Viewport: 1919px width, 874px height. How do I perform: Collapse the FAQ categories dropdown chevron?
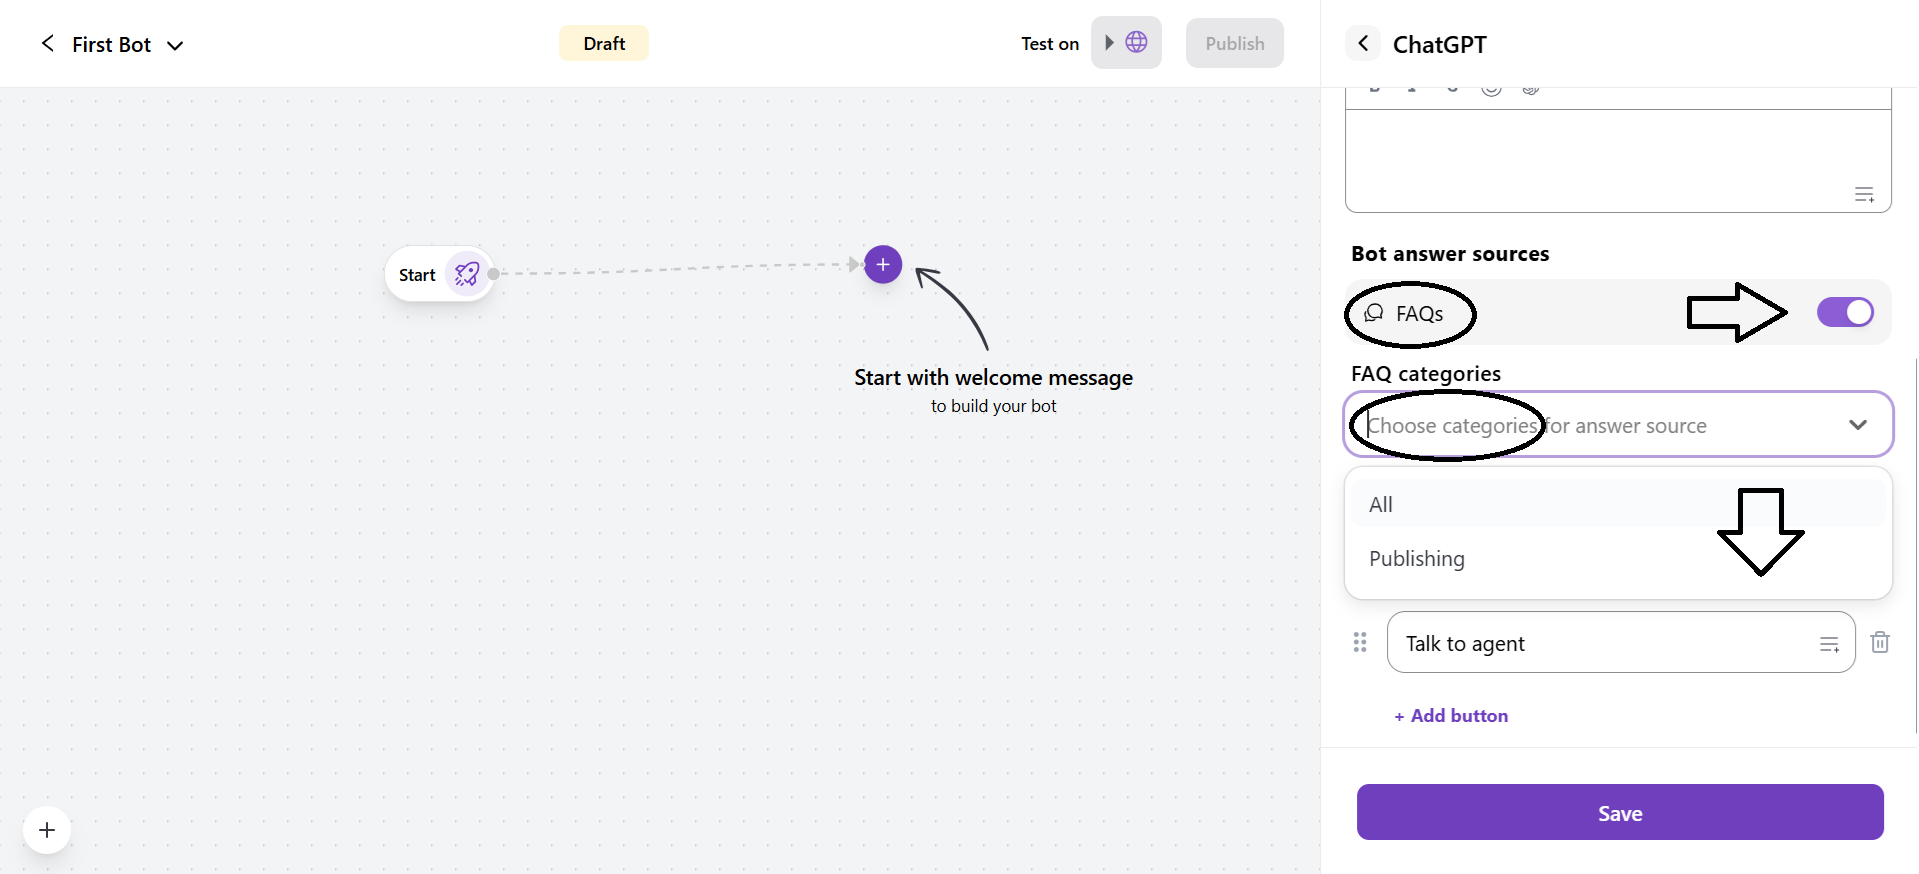1857,425
